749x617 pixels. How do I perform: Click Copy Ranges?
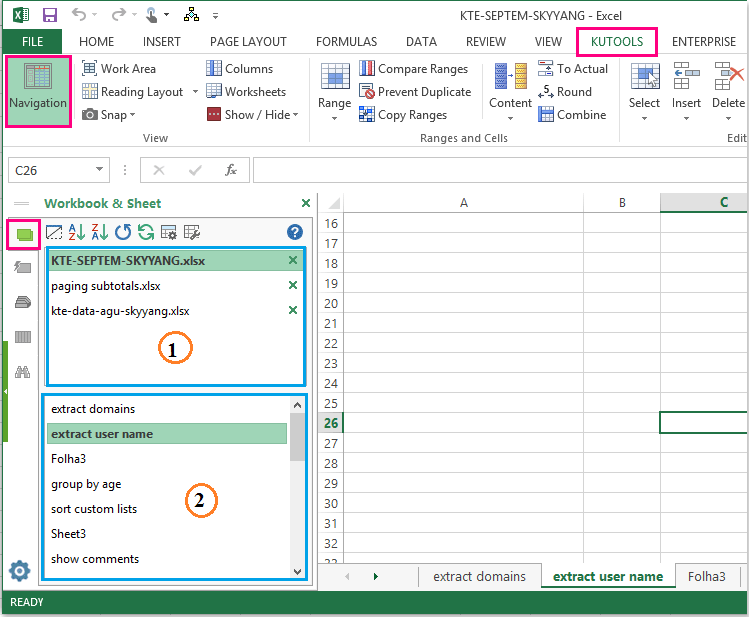(403, 115)
